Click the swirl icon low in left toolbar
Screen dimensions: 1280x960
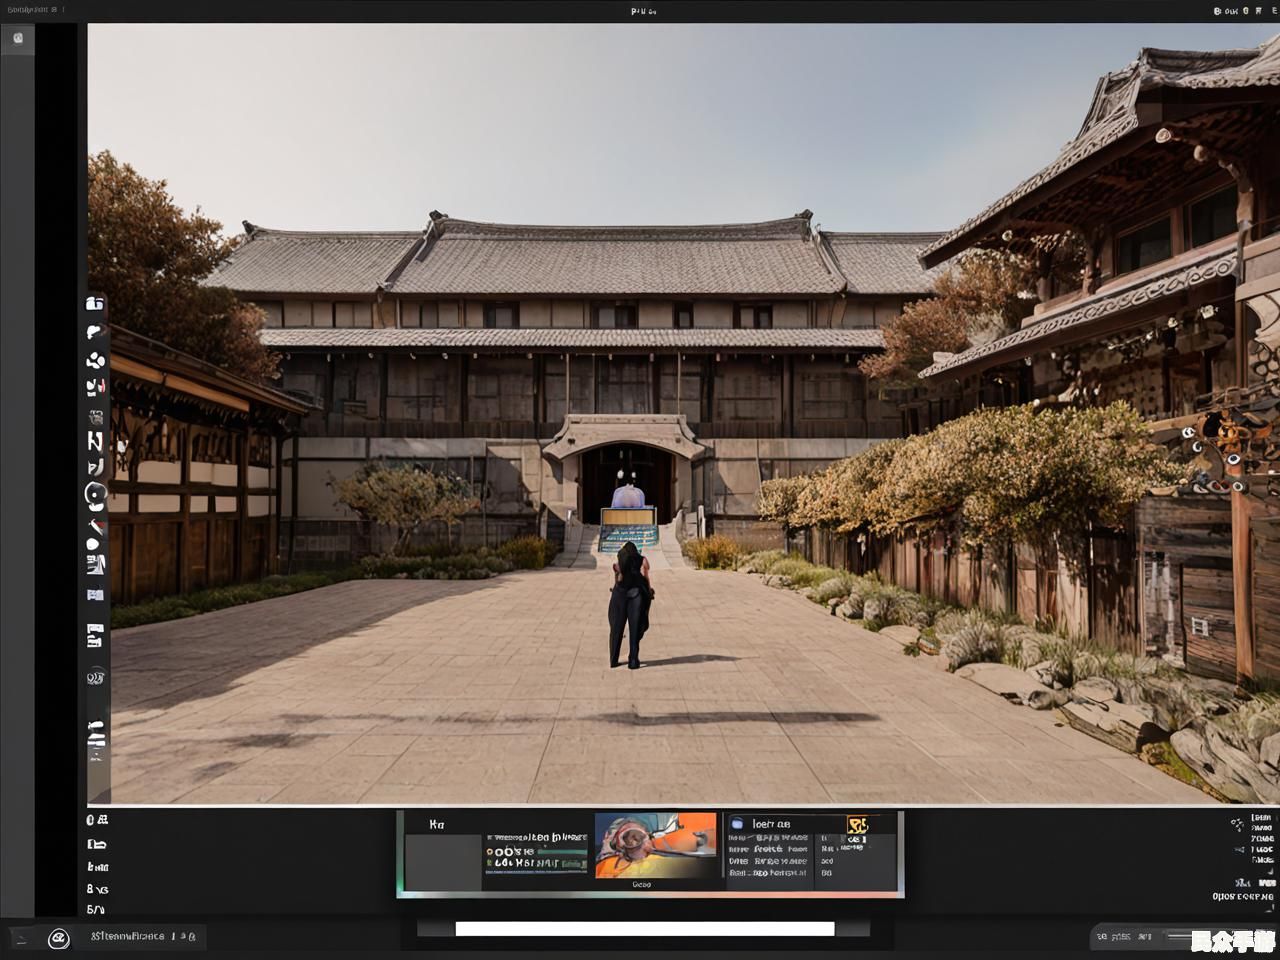95,678
